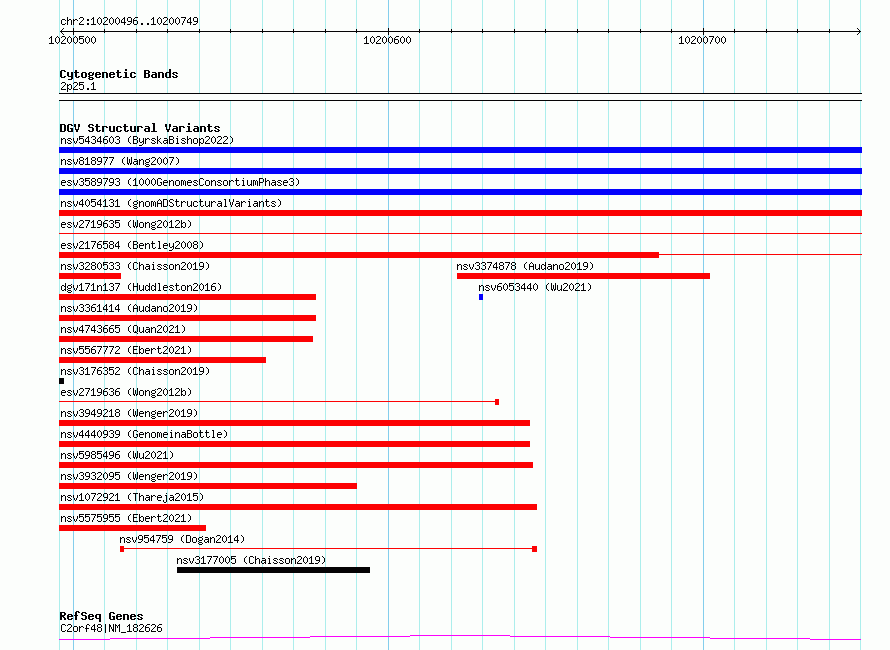The width and height of the screenshot is (890, 650).
Task: Click the small black nsv3176352 marker
Action: pyautogui.click(x=61, y=381)
